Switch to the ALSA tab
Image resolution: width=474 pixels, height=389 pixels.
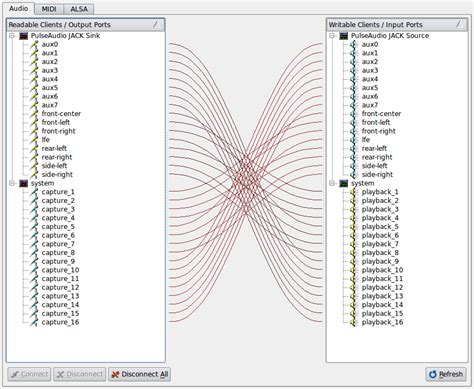coord(79,9)
